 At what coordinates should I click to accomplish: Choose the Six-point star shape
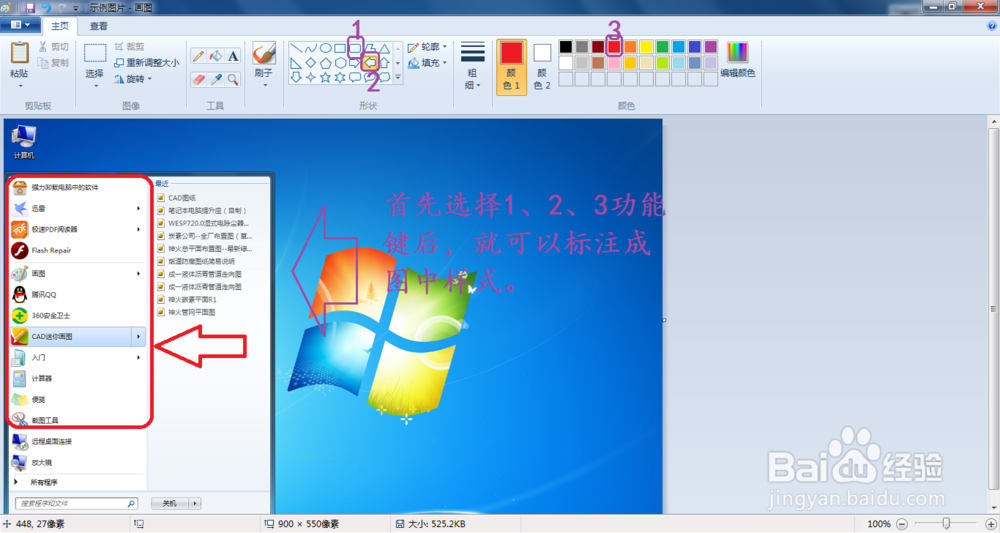coord(341,77)
